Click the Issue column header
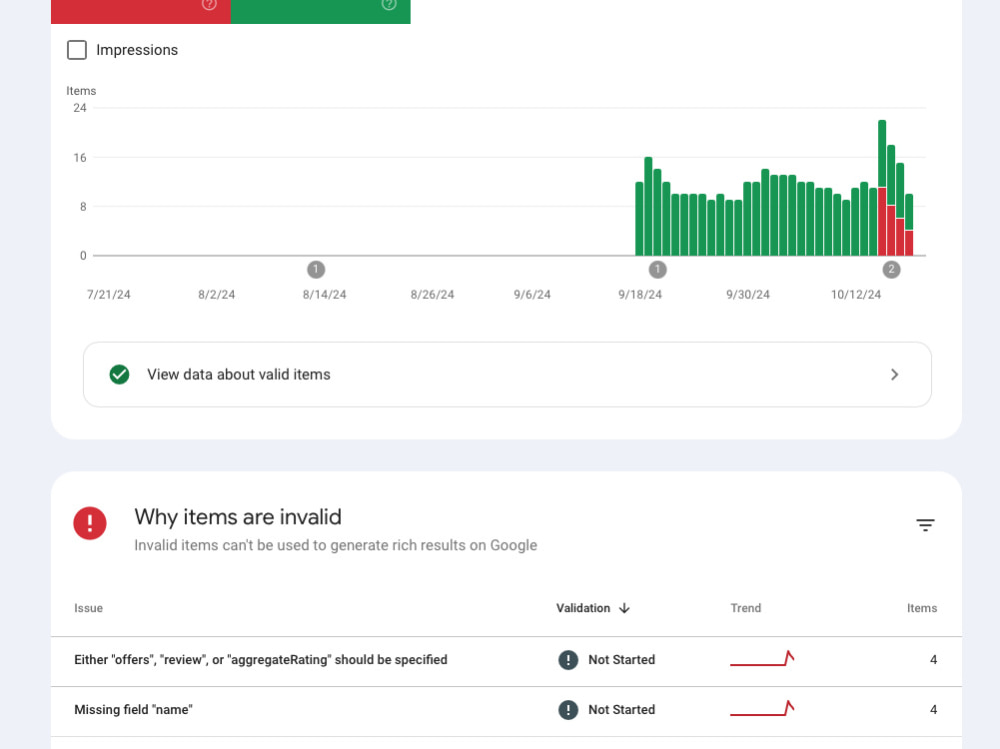The image size is (1000, 749). pos(88,608)
